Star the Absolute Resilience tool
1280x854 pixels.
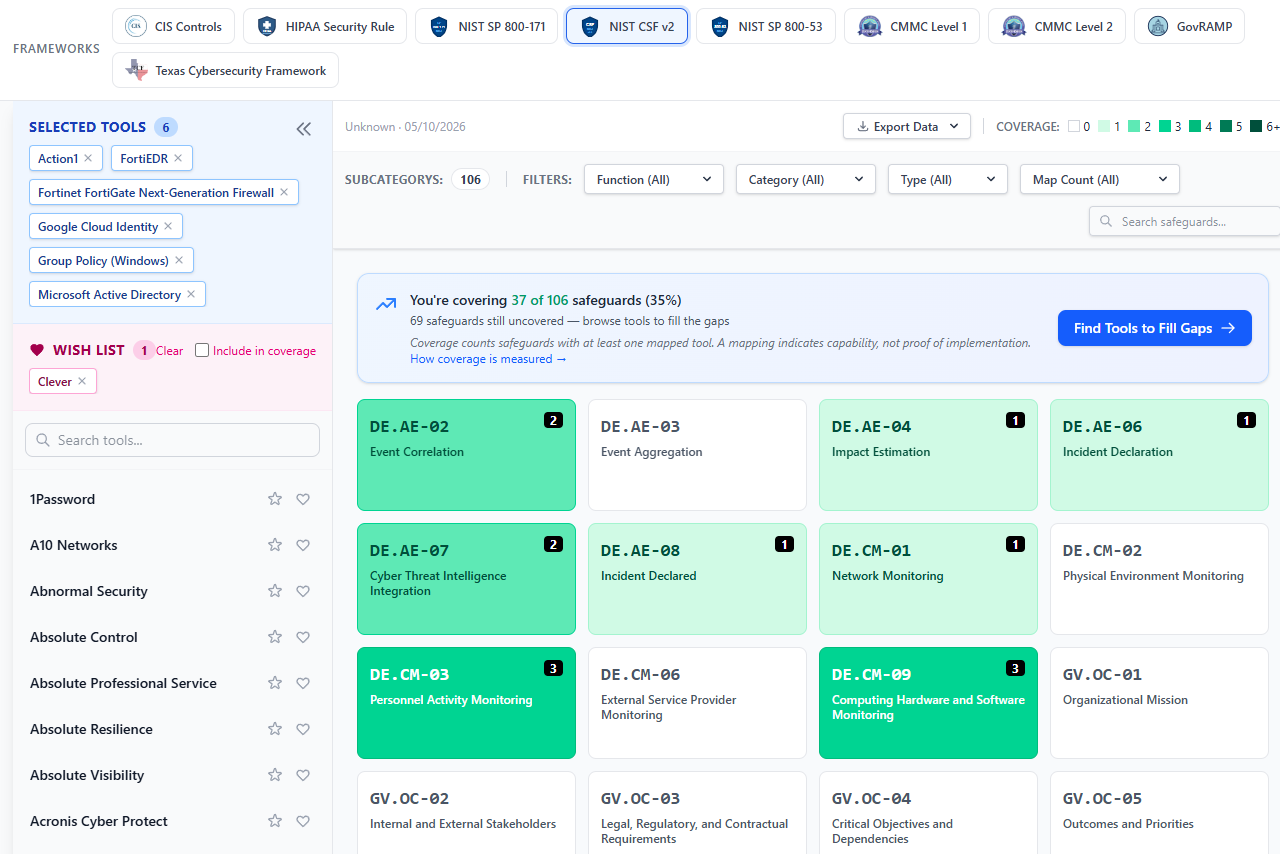click(x=275, y=729)
